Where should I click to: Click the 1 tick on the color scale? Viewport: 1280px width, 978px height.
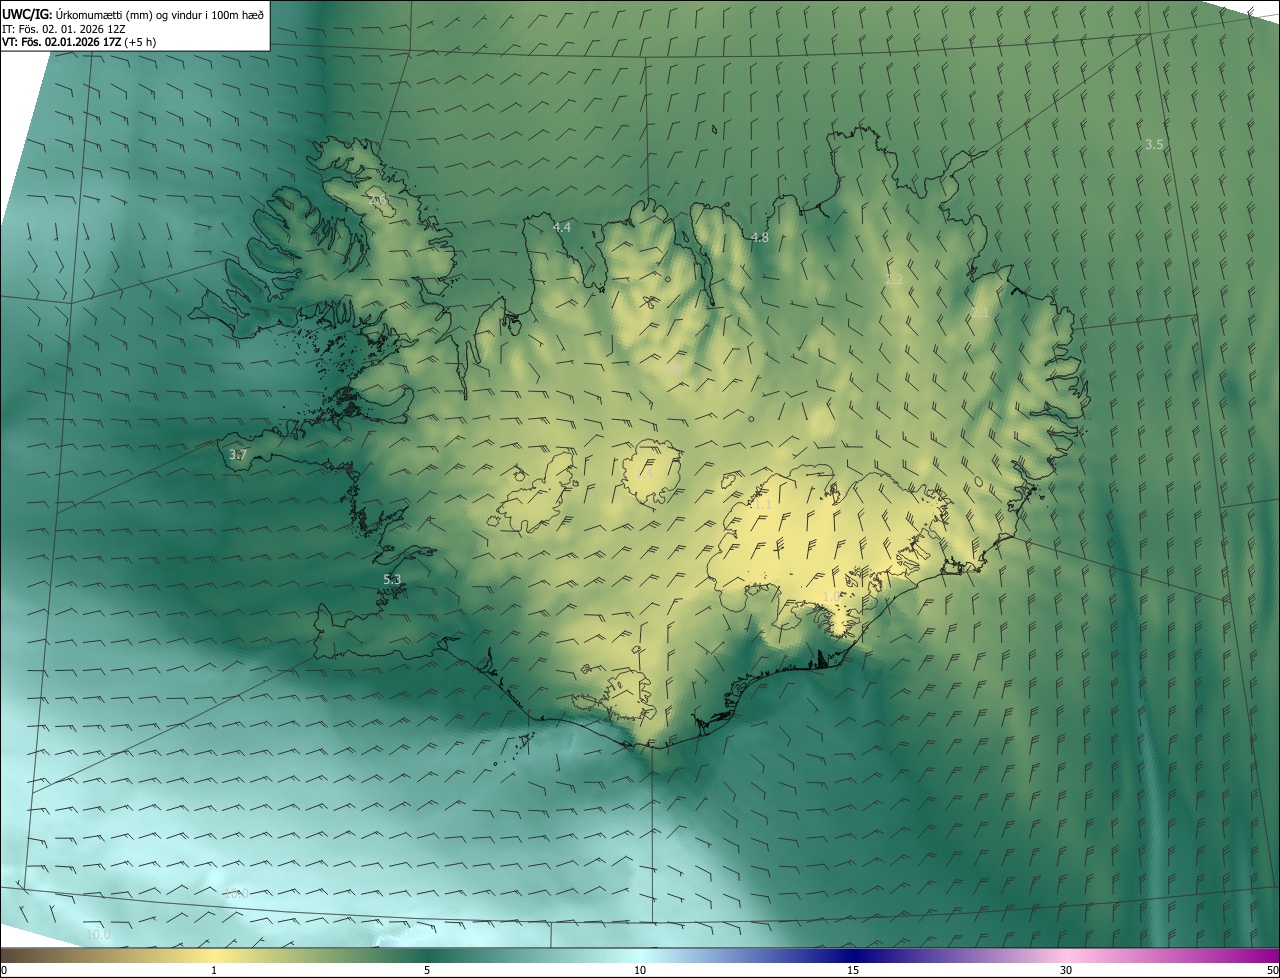coord(214,970)
